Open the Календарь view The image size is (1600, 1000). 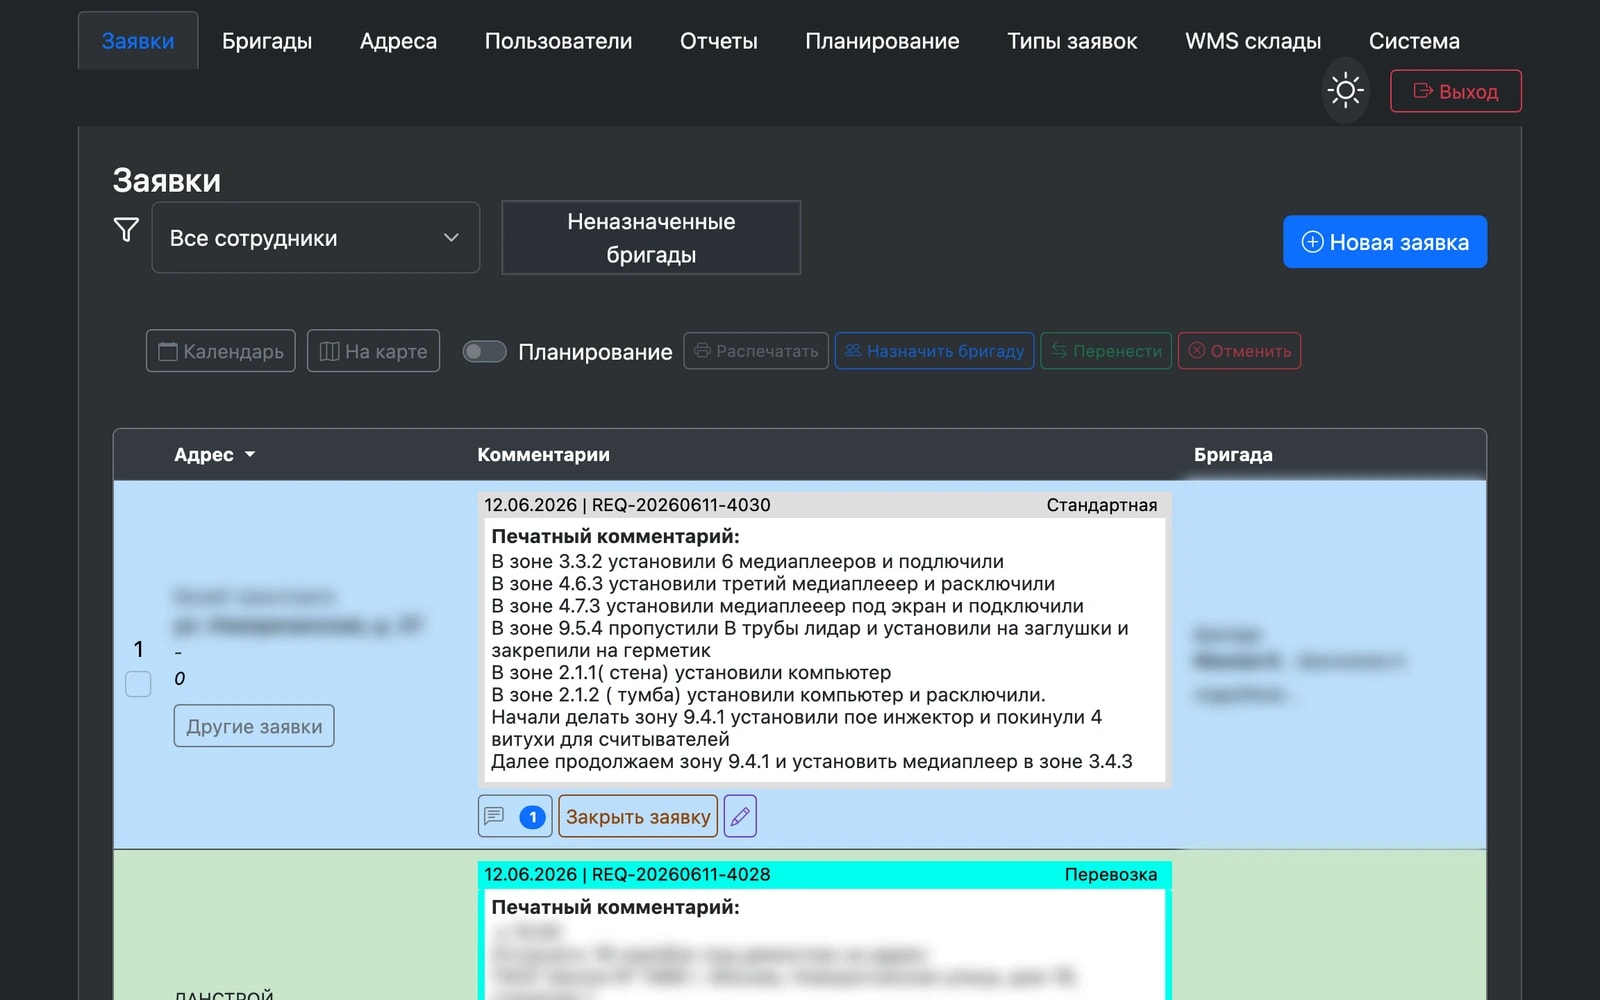coord(221,351)
